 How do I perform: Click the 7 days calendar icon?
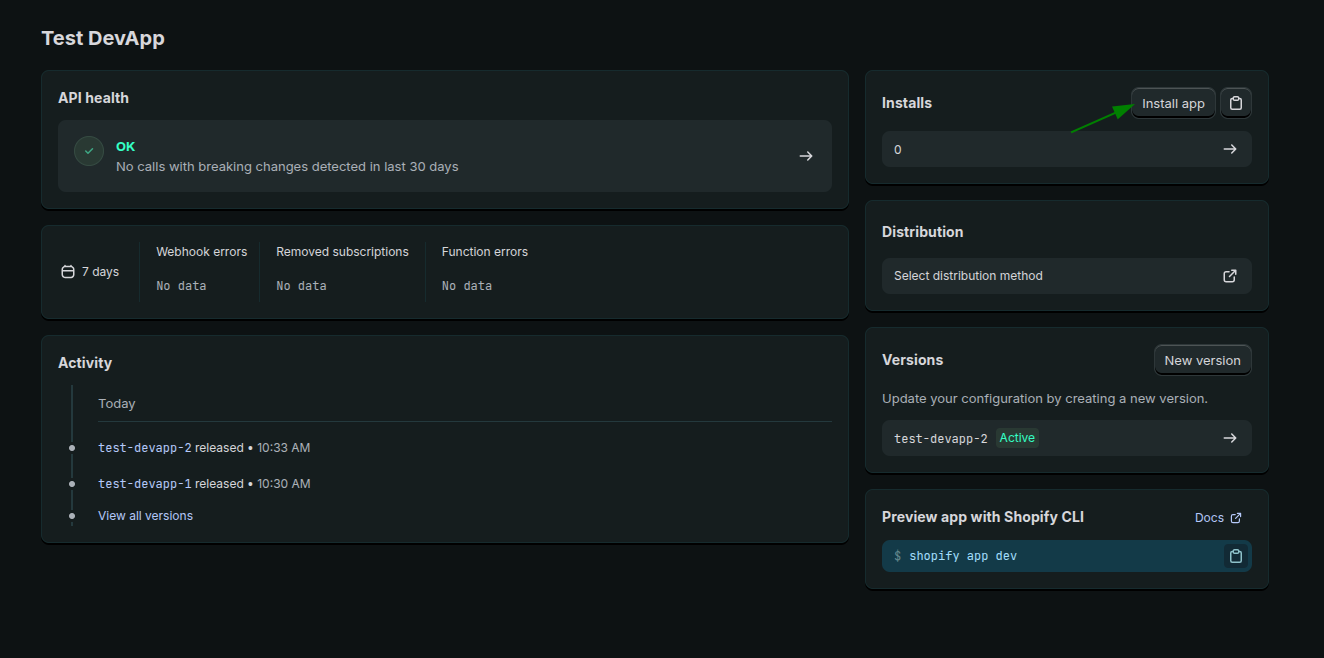pos(68,272)
